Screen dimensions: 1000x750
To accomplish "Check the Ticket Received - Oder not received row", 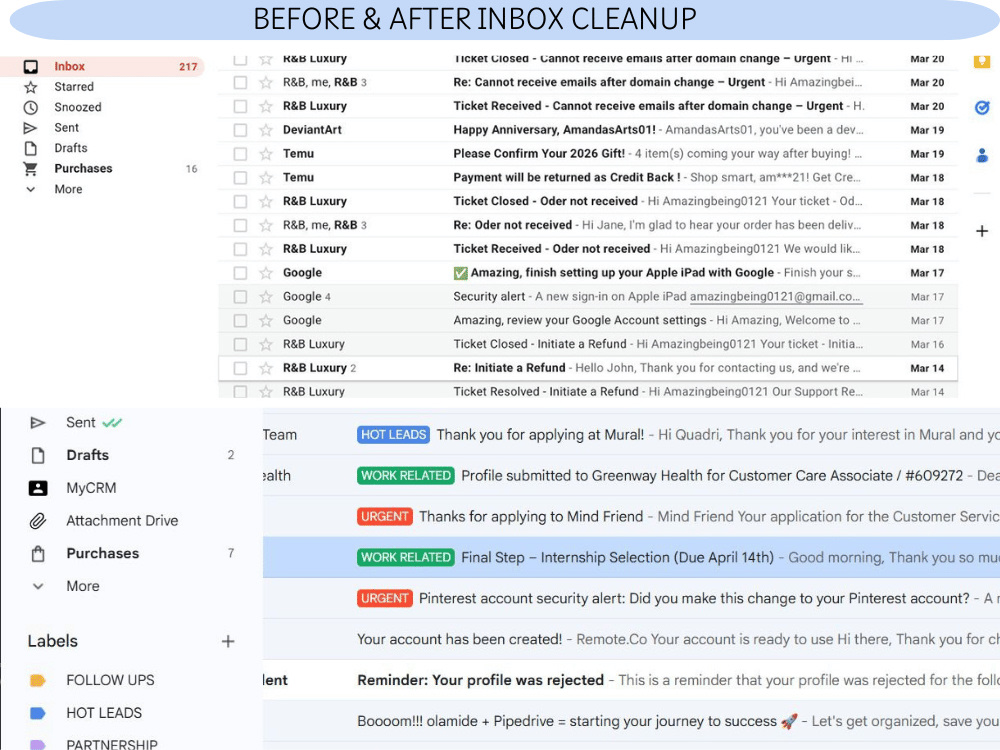I will [x=240, y=249].
